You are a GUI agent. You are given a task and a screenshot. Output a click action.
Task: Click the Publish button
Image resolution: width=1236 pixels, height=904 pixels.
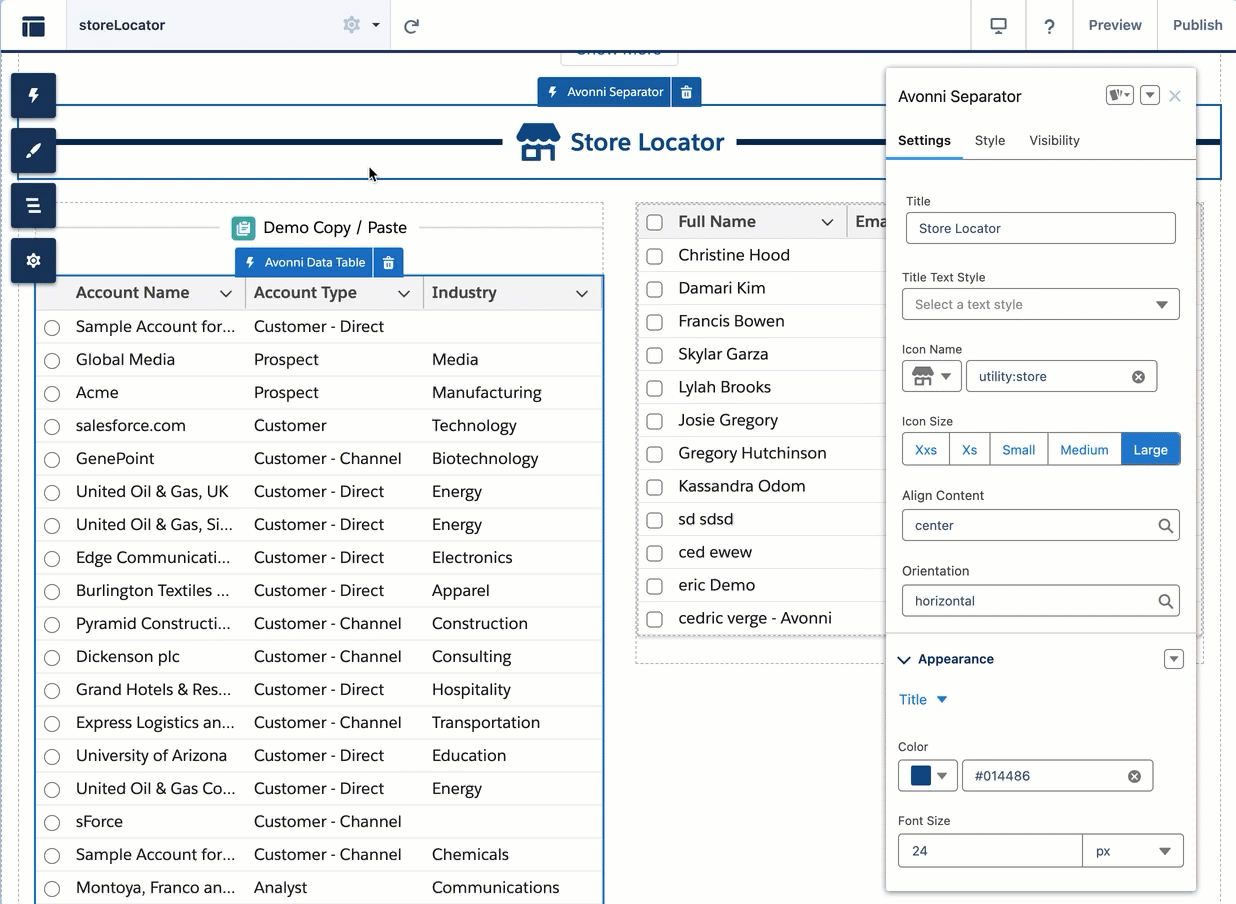pyautogui.click(x=1197, y=26)
